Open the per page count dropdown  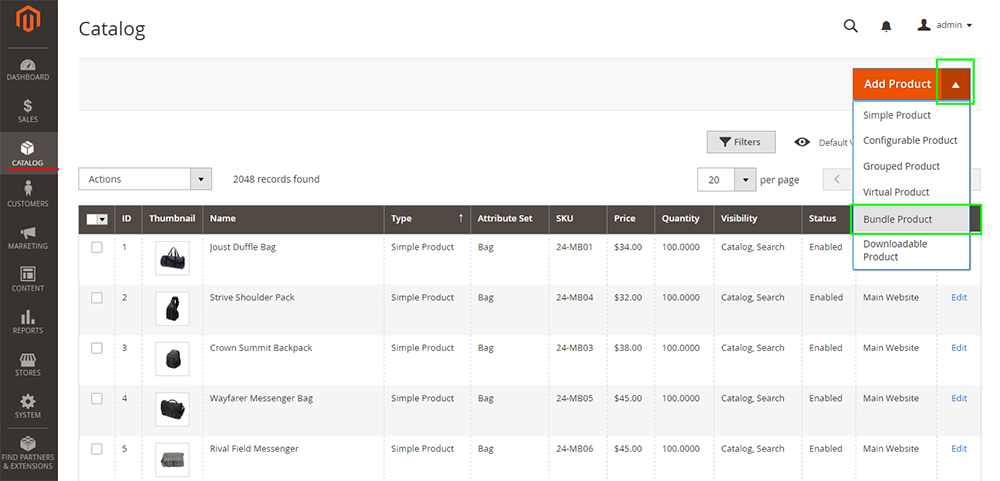[x=745, y=180]
